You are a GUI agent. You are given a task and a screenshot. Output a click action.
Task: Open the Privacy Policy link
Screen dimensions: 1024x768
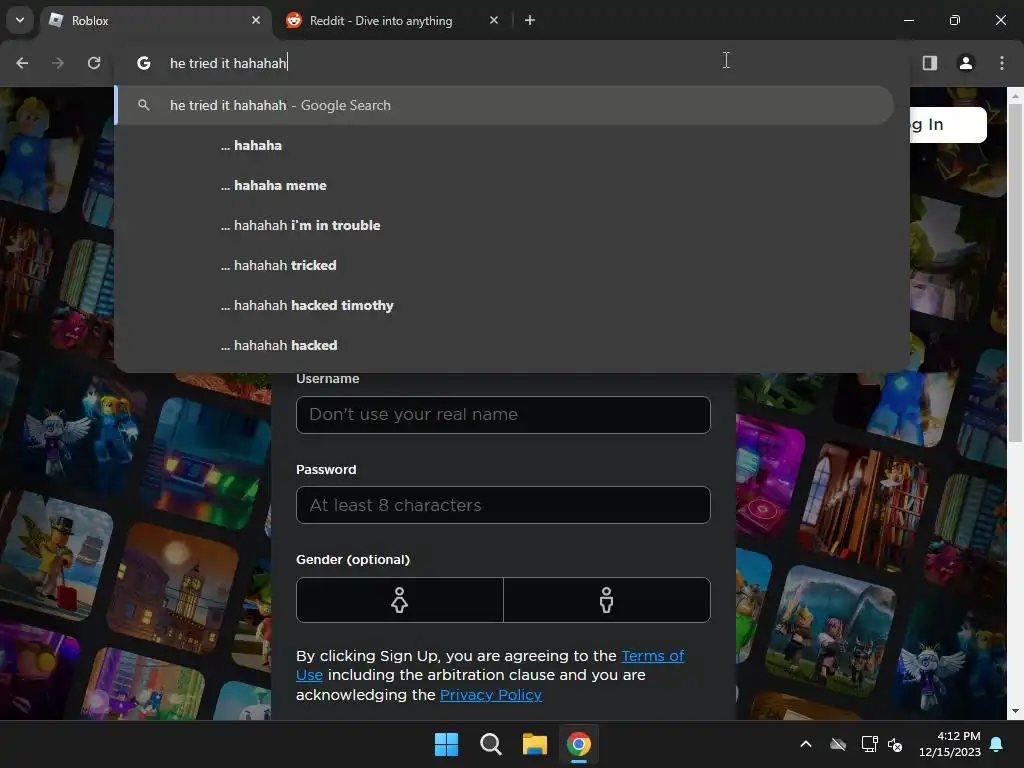tap(490, 695)
